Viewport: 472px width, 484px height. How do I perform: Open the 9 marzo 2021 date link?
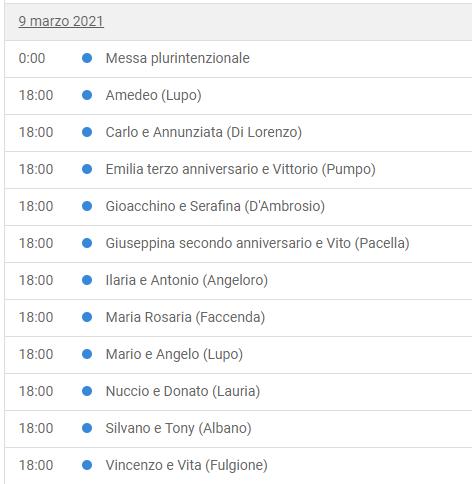pyautogui.click(x=61, y=21)
